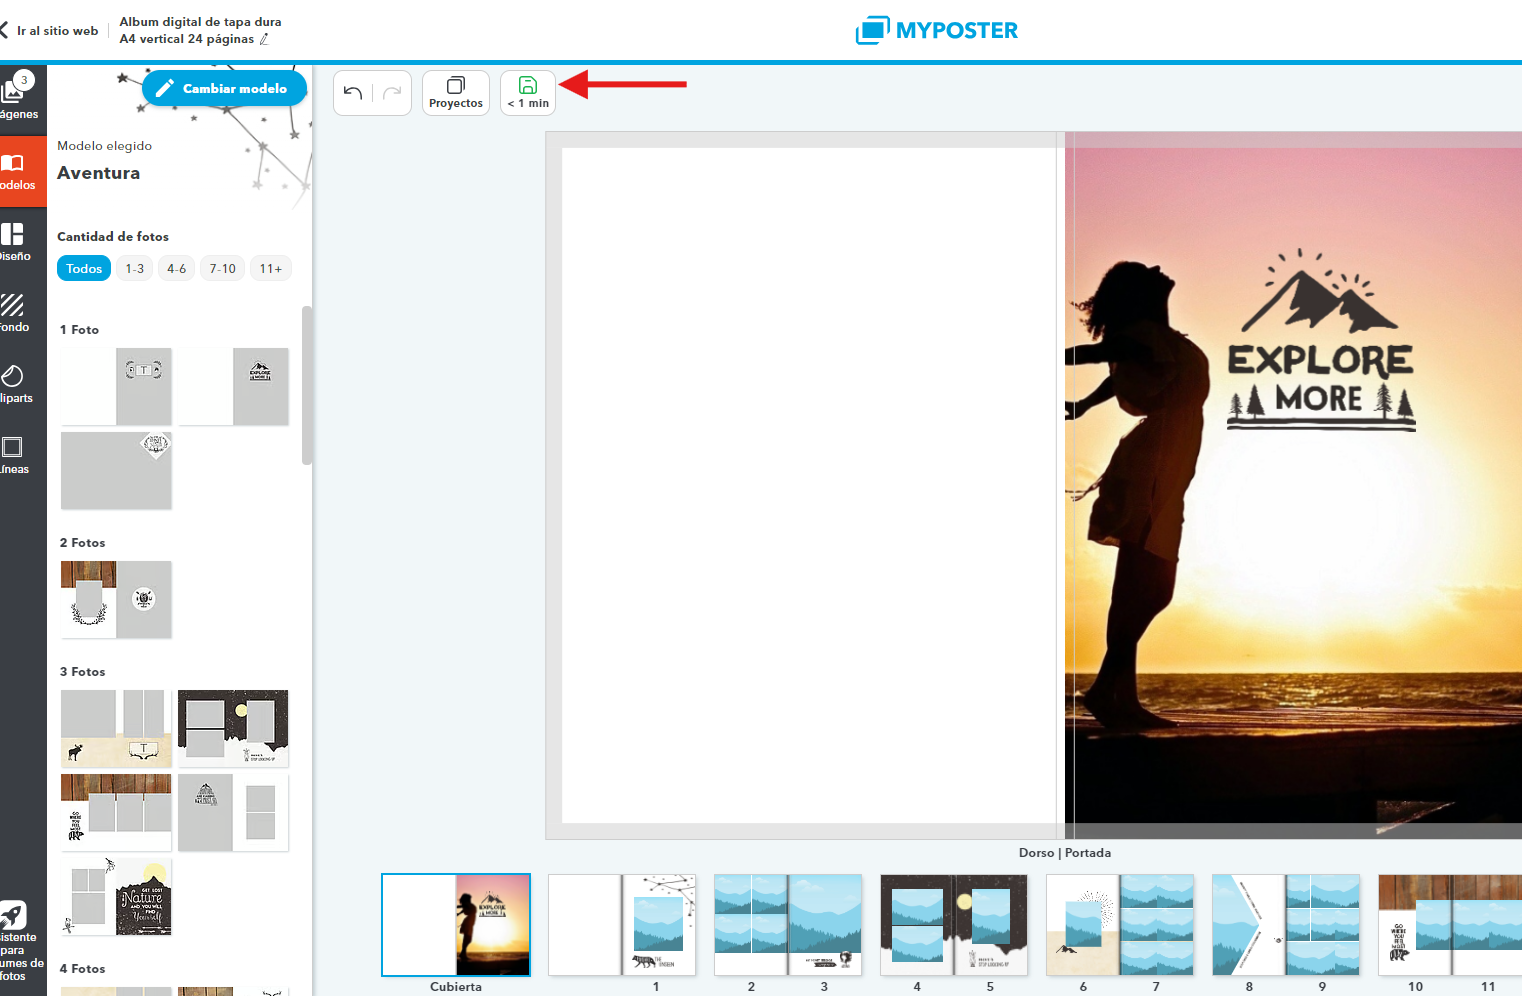Select pages 4-5 spread thumbnail
Image resolution: width=1522 pixels, height=996 pixels.
[954, 925]
